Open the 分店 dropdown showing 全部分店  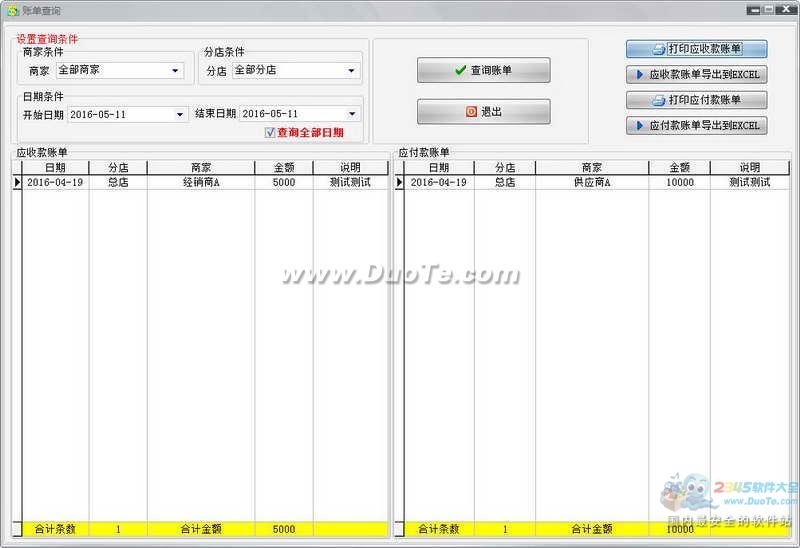(x=351, y=70)
